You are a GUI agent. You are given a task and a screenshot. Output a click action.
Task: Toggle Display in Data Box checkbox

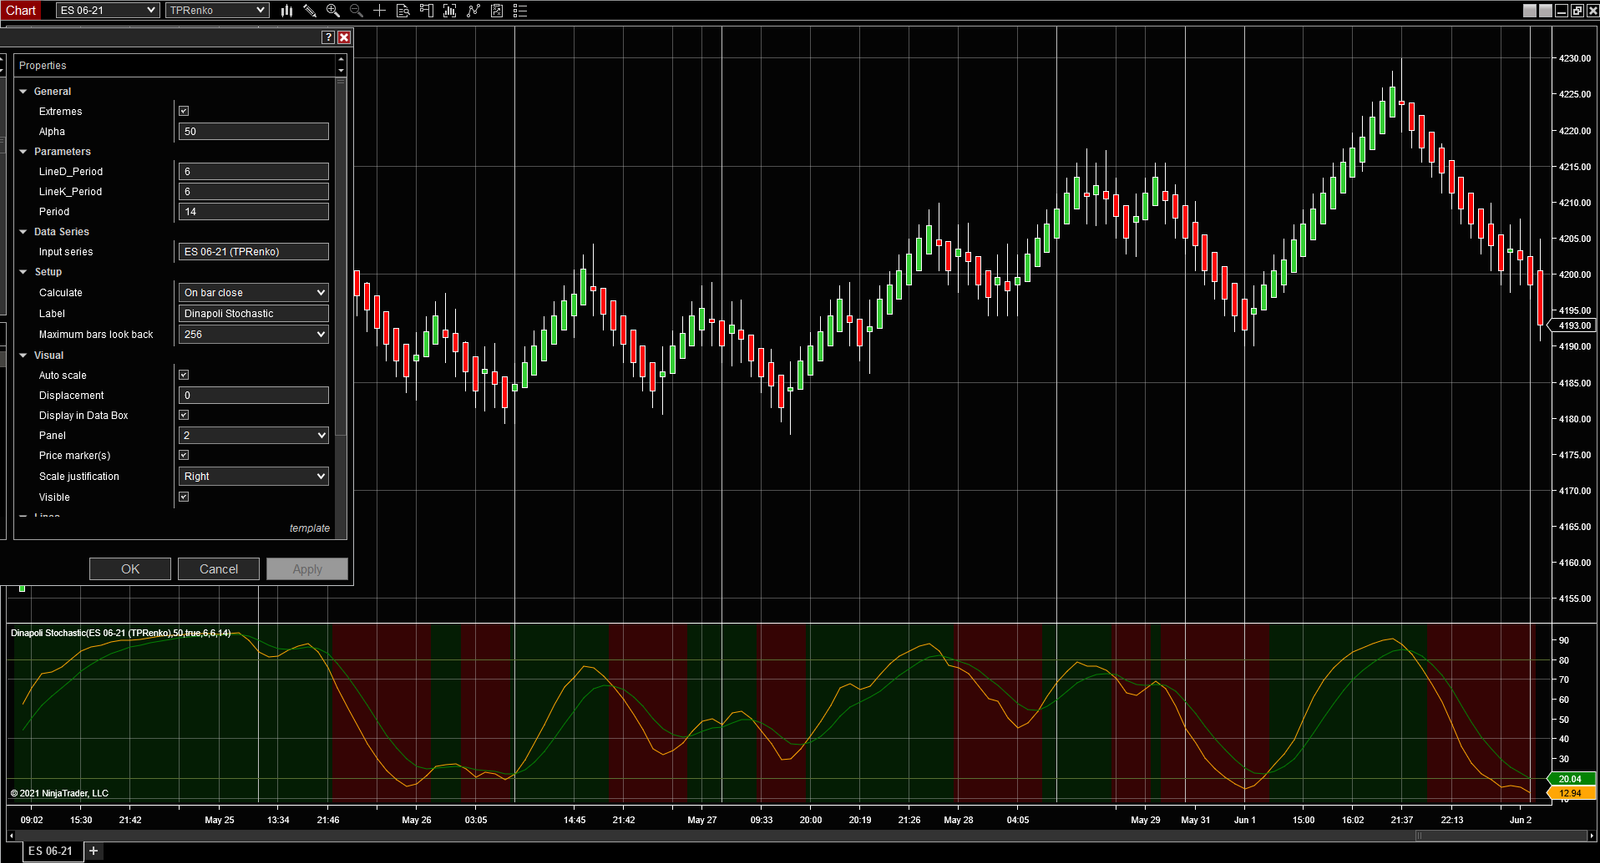pos(184,415)
